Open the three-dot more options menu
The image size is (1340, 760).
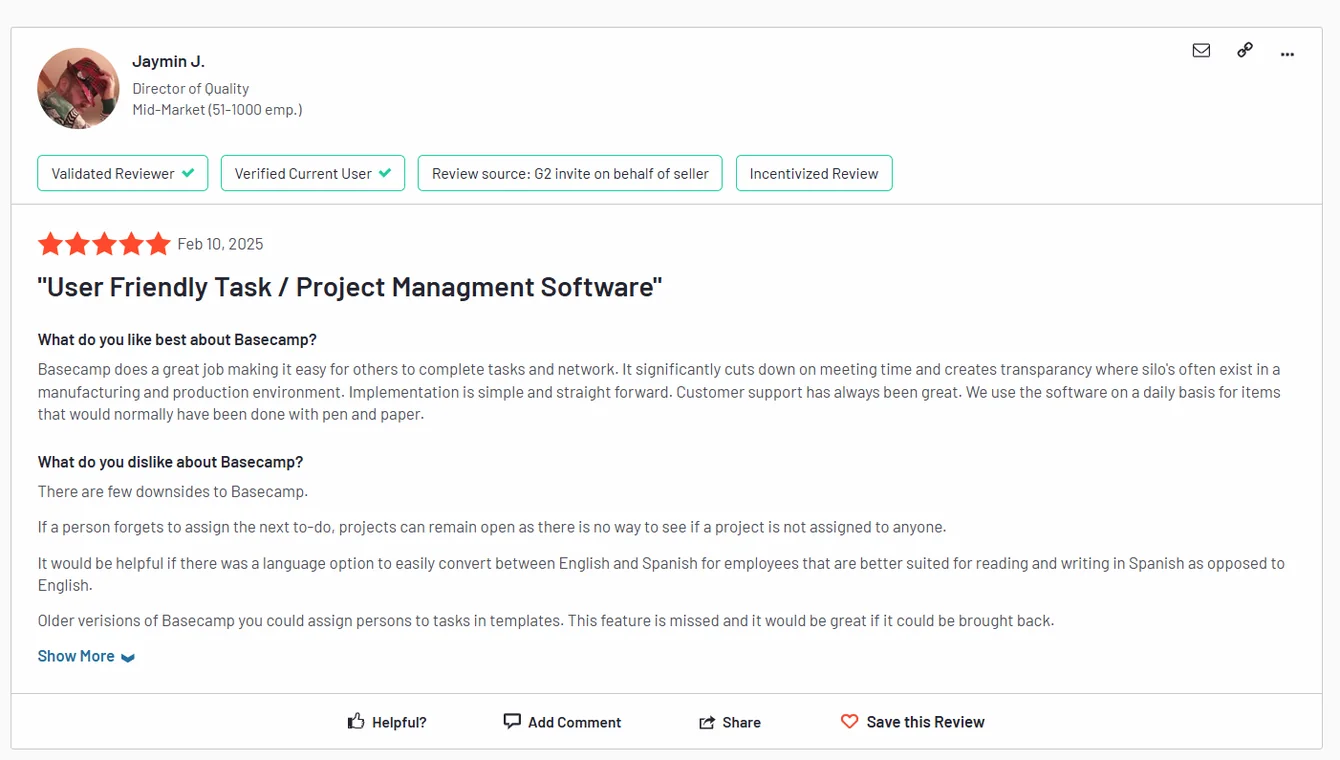click(x=1287, y=54)
